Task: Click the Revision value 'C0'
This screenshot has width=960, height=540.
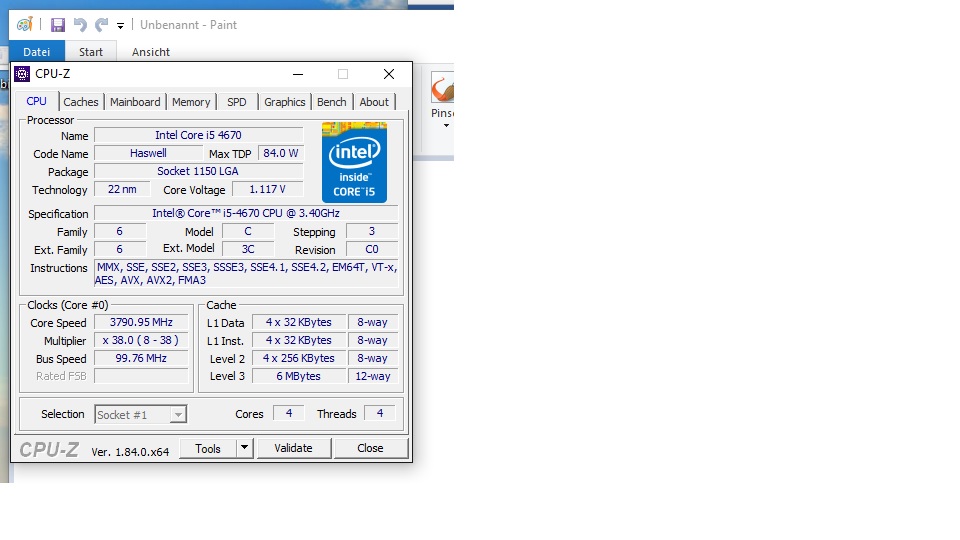Action: (372, 249)
